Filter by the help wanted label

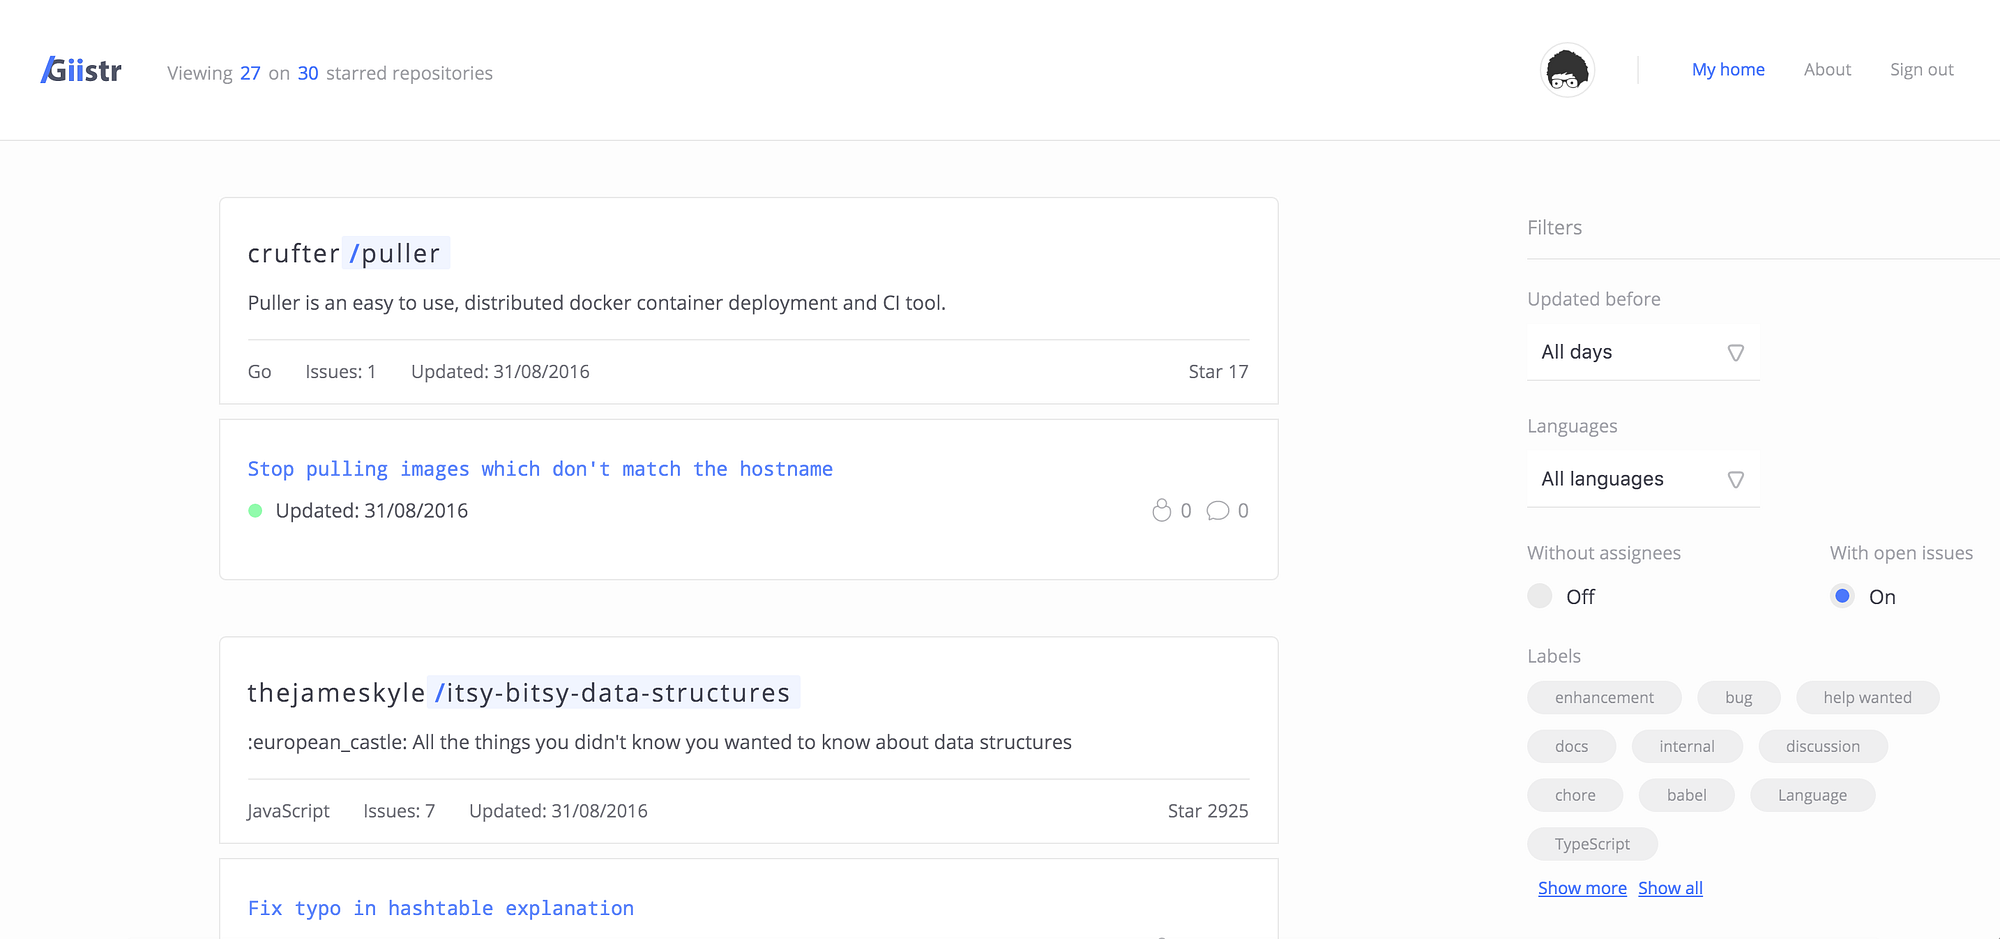[x=1867, y=698]
